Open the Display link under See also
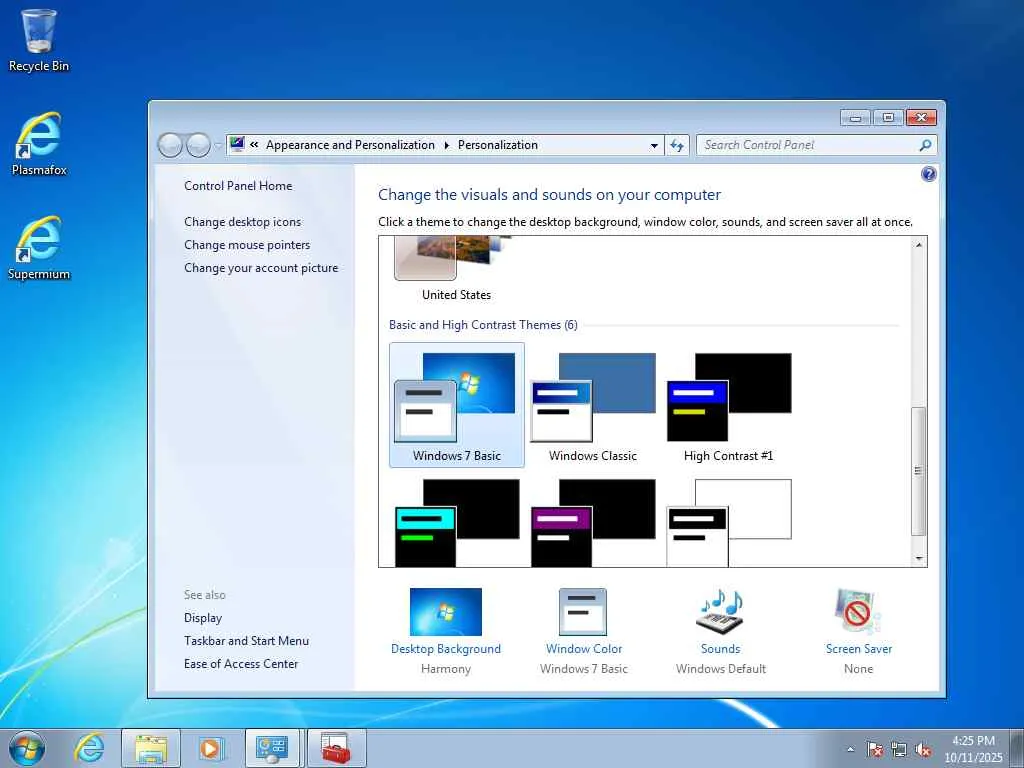 (x=203, y=618)
